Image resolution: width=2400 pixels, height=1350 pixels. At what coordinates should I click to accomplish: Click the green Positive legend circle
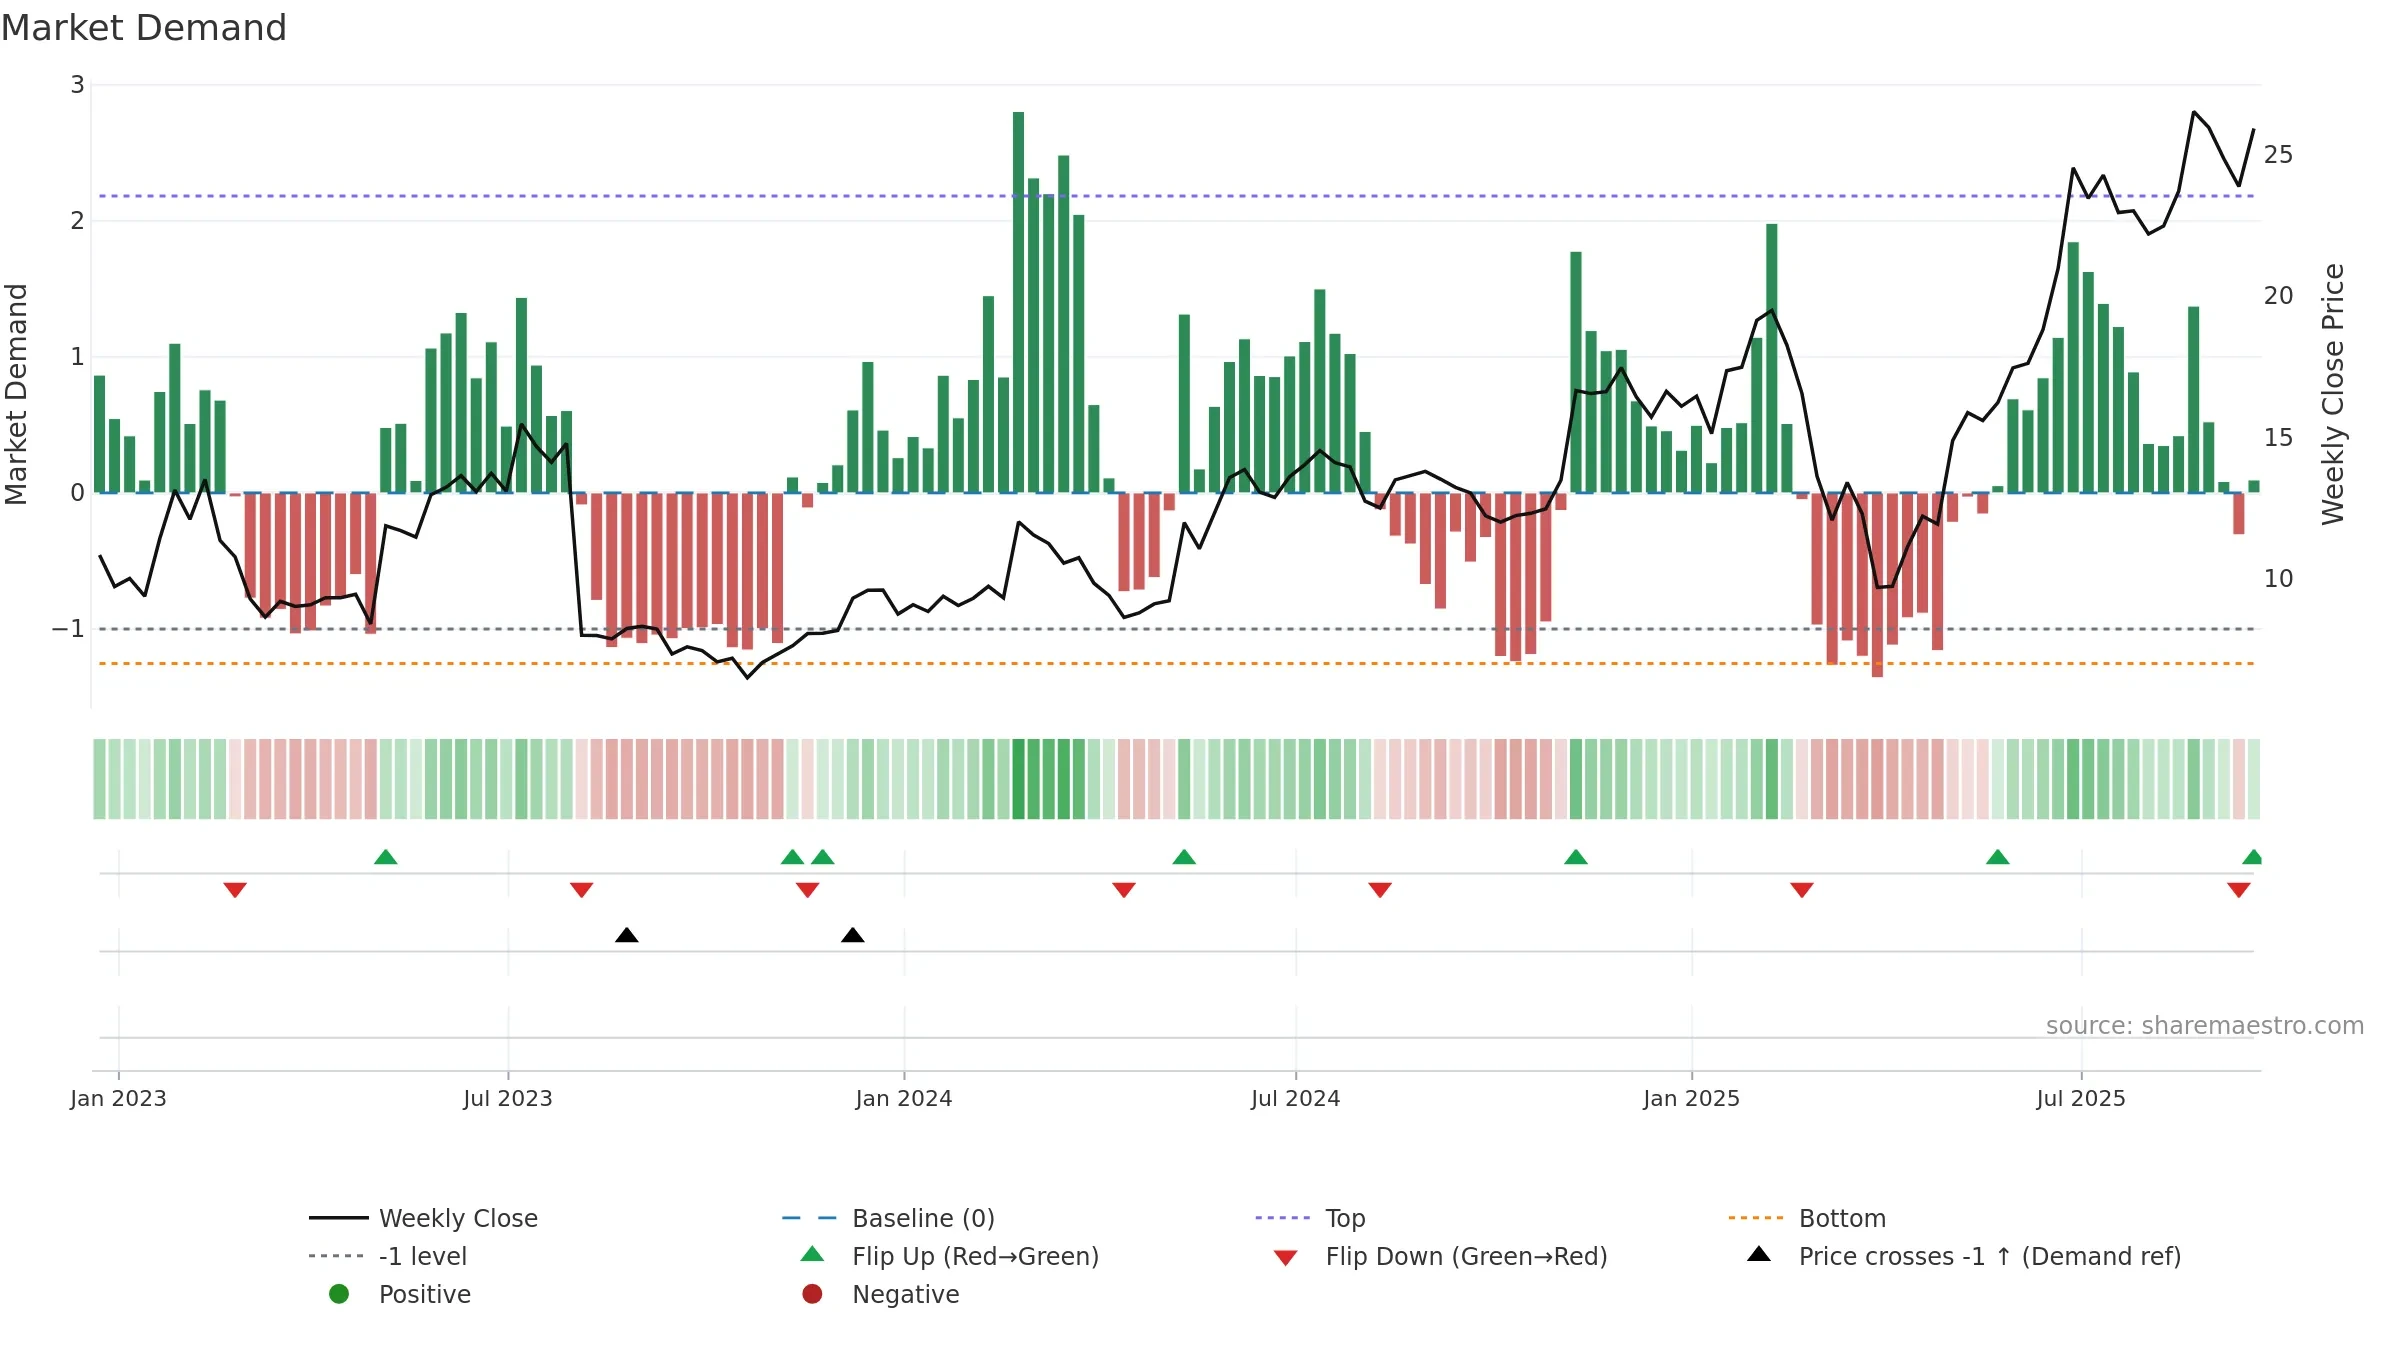(x=339, y=1294)
